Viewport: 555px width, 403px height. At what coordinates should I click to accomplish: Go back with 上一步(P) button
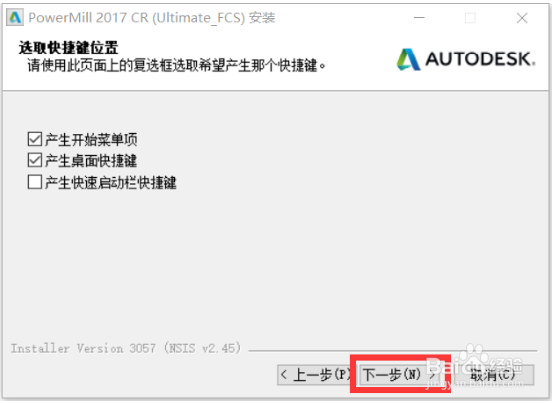(314, 375)
